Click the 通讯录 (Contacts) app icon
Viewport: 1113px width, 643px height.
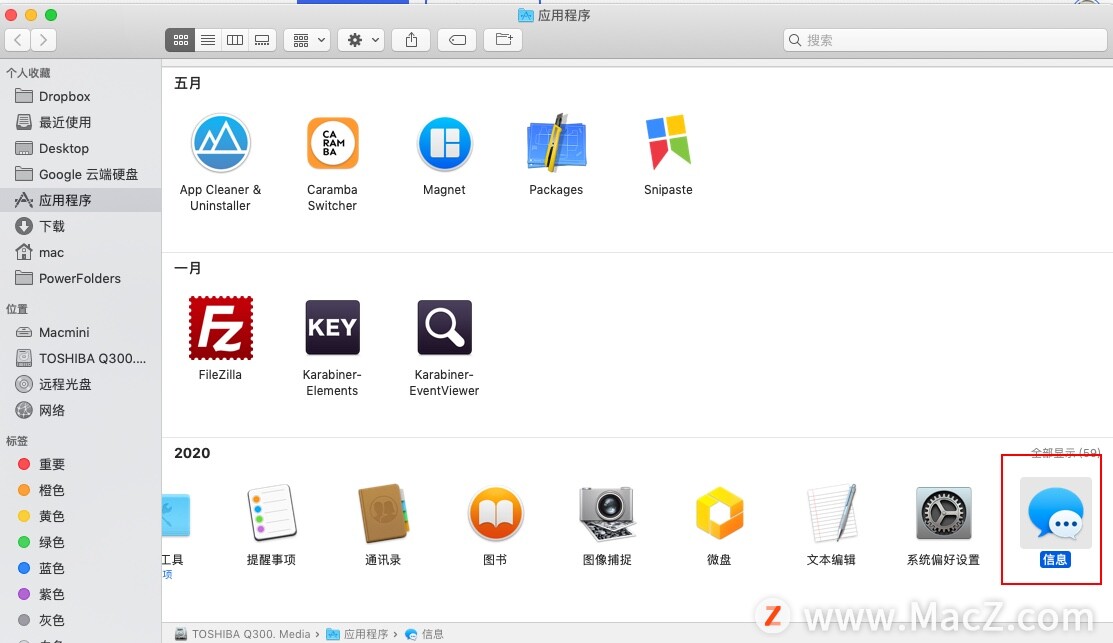click(383, 513)
